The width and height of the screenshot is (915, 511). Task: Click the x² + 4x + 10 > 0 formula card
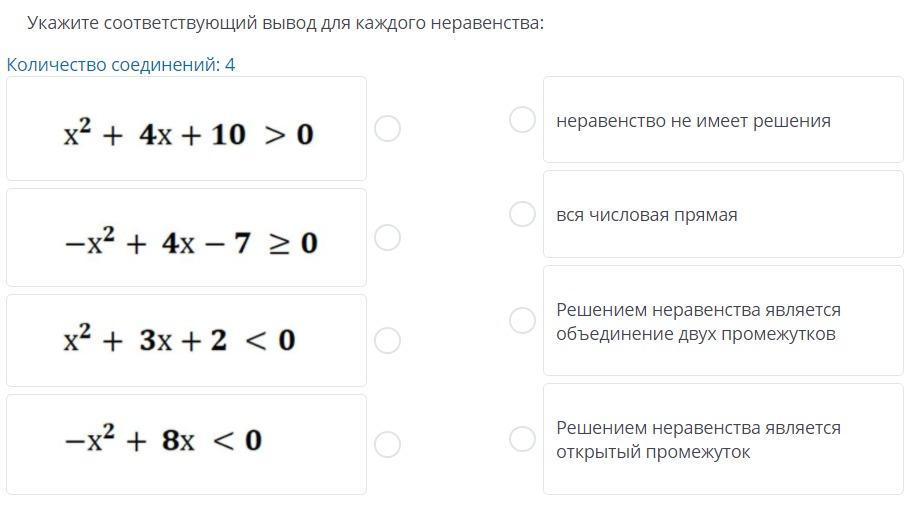[186, 129]
